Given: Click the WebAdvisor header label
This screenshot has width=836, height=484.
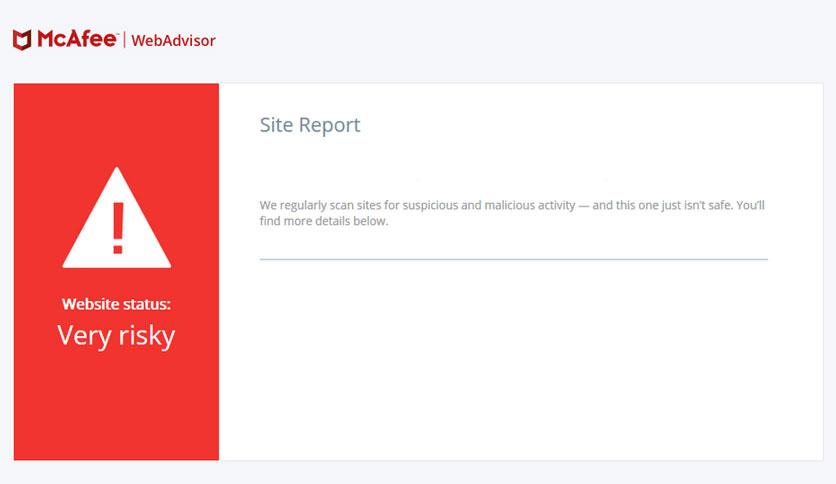Looking at the screenshot, I should tap(173, 41).
